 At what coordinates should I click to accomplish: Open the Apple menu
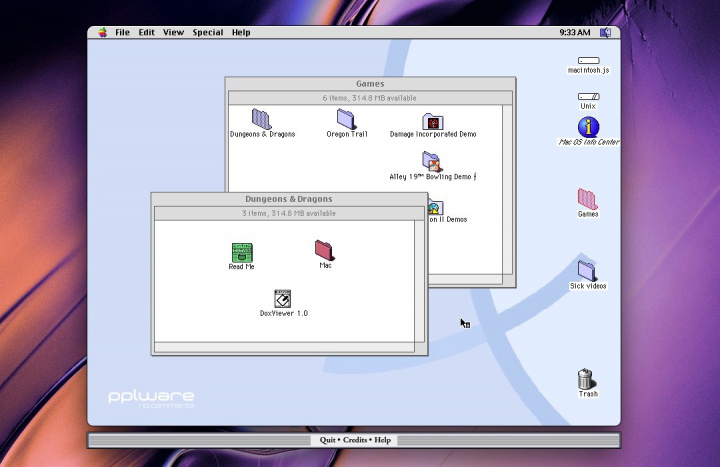(x=102, y=32)
